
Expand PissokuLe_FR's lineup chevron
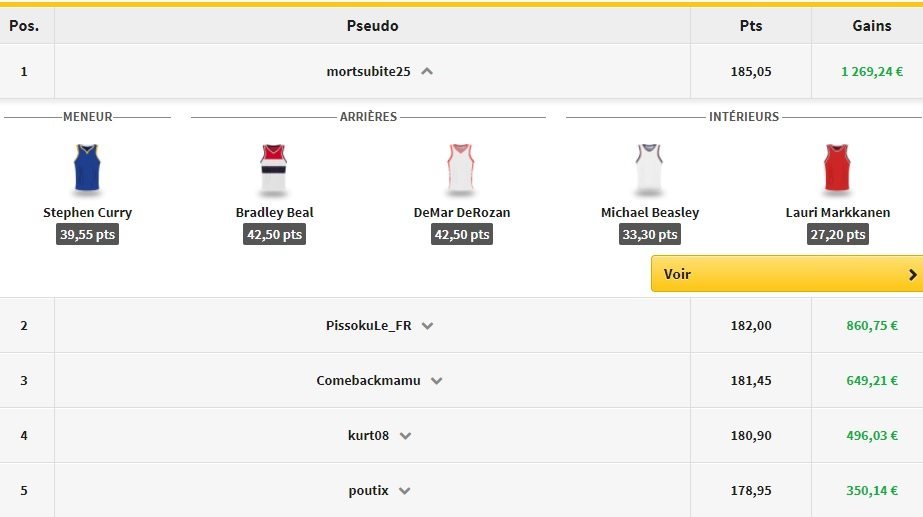coord(427,326)
